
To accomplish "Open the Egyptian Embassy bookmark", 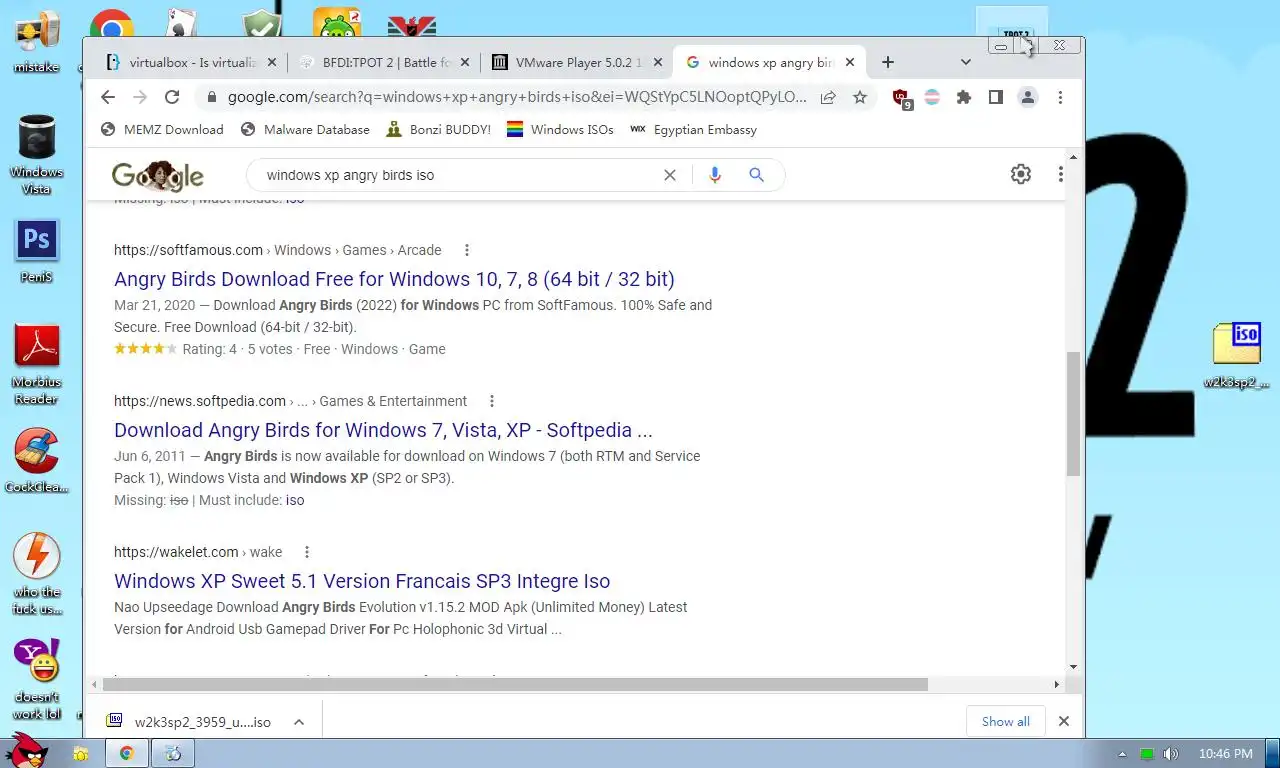I will click(693, 129).
